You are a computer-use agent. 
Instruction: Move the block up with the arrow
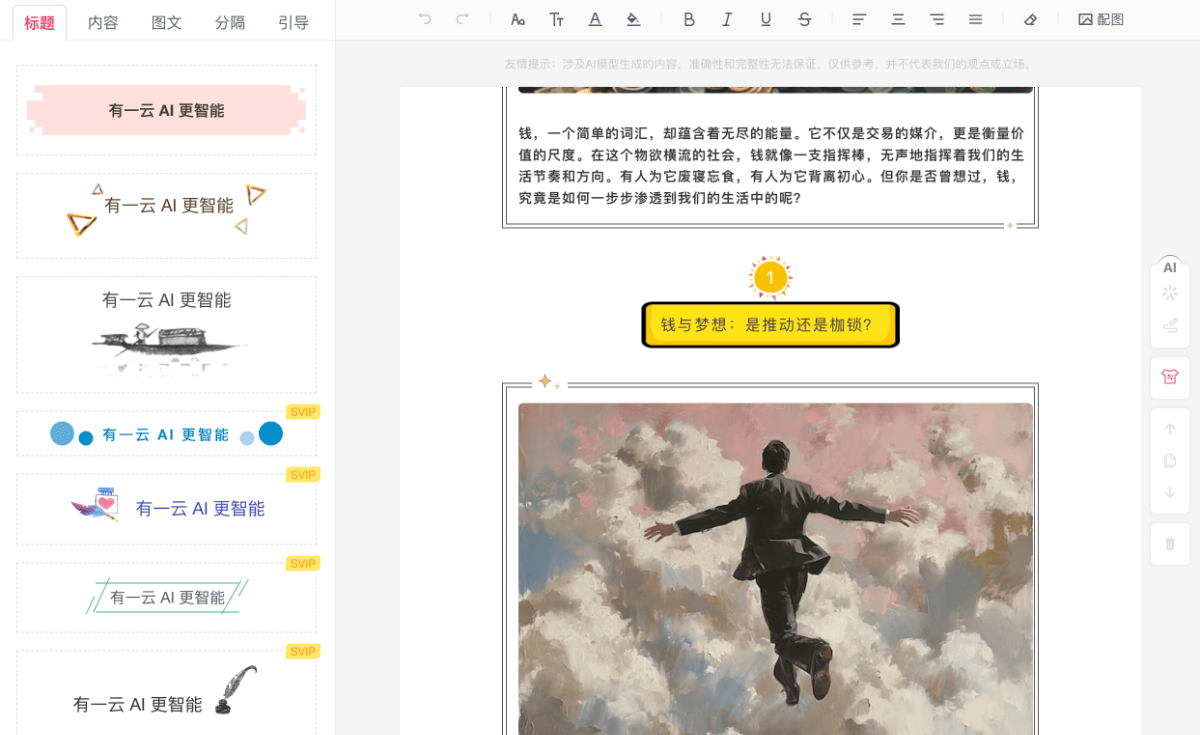pos(1170,429)
